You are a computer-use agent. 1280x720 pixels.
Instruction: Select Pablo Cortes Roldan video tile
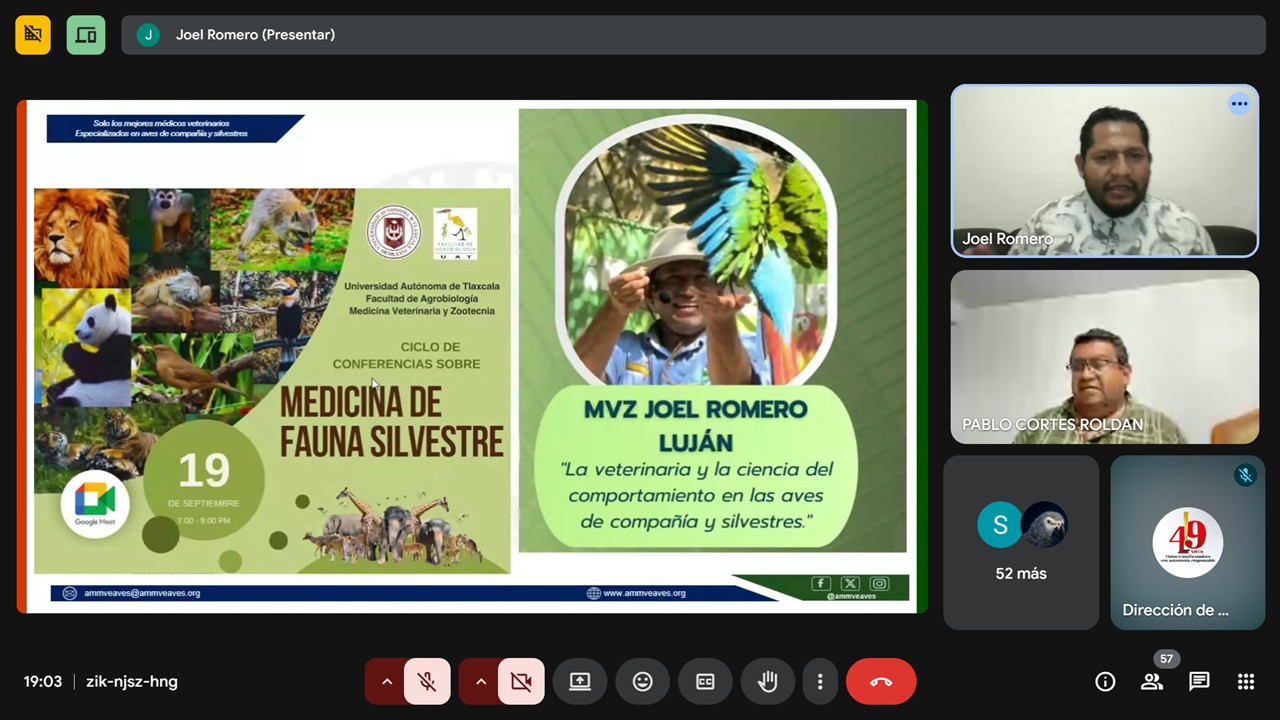pos(1104,357)
